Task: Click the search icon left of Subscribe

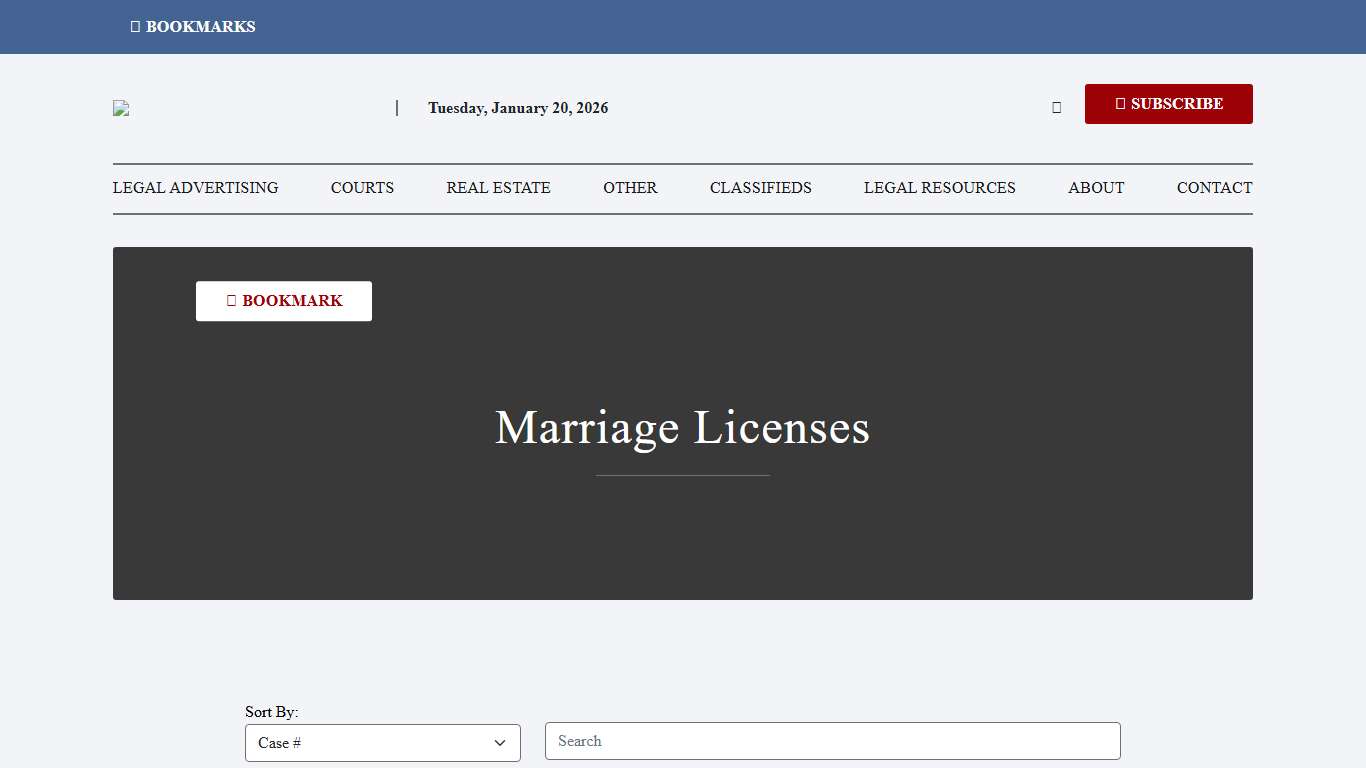Action: click(1056, 107)
